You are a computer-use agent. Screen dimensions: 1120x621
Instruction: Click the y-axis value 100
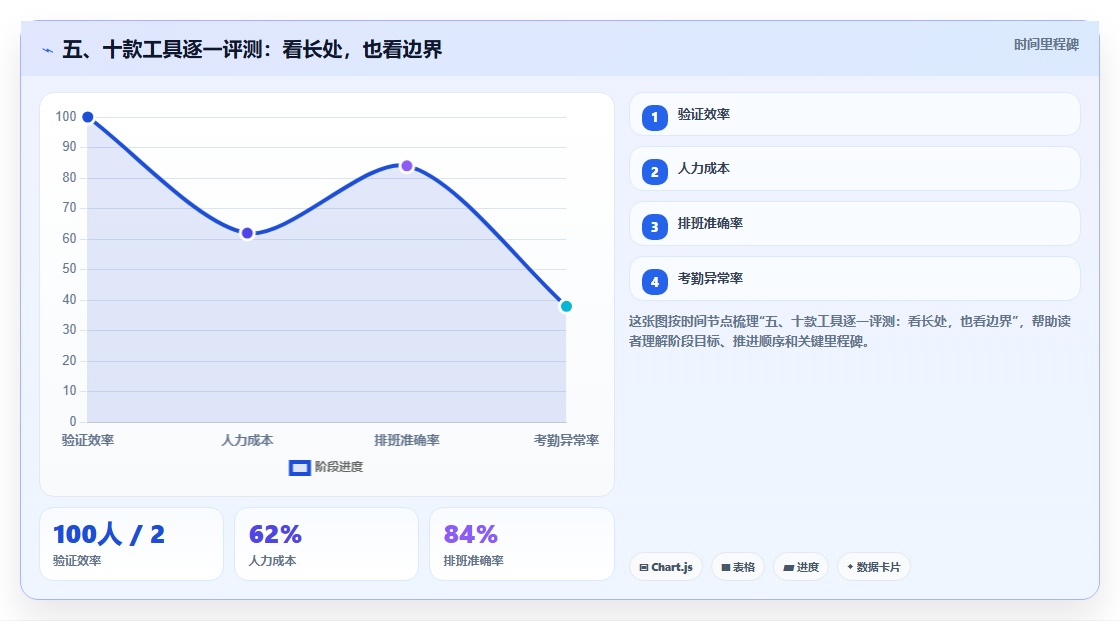[x=66, y=116]
